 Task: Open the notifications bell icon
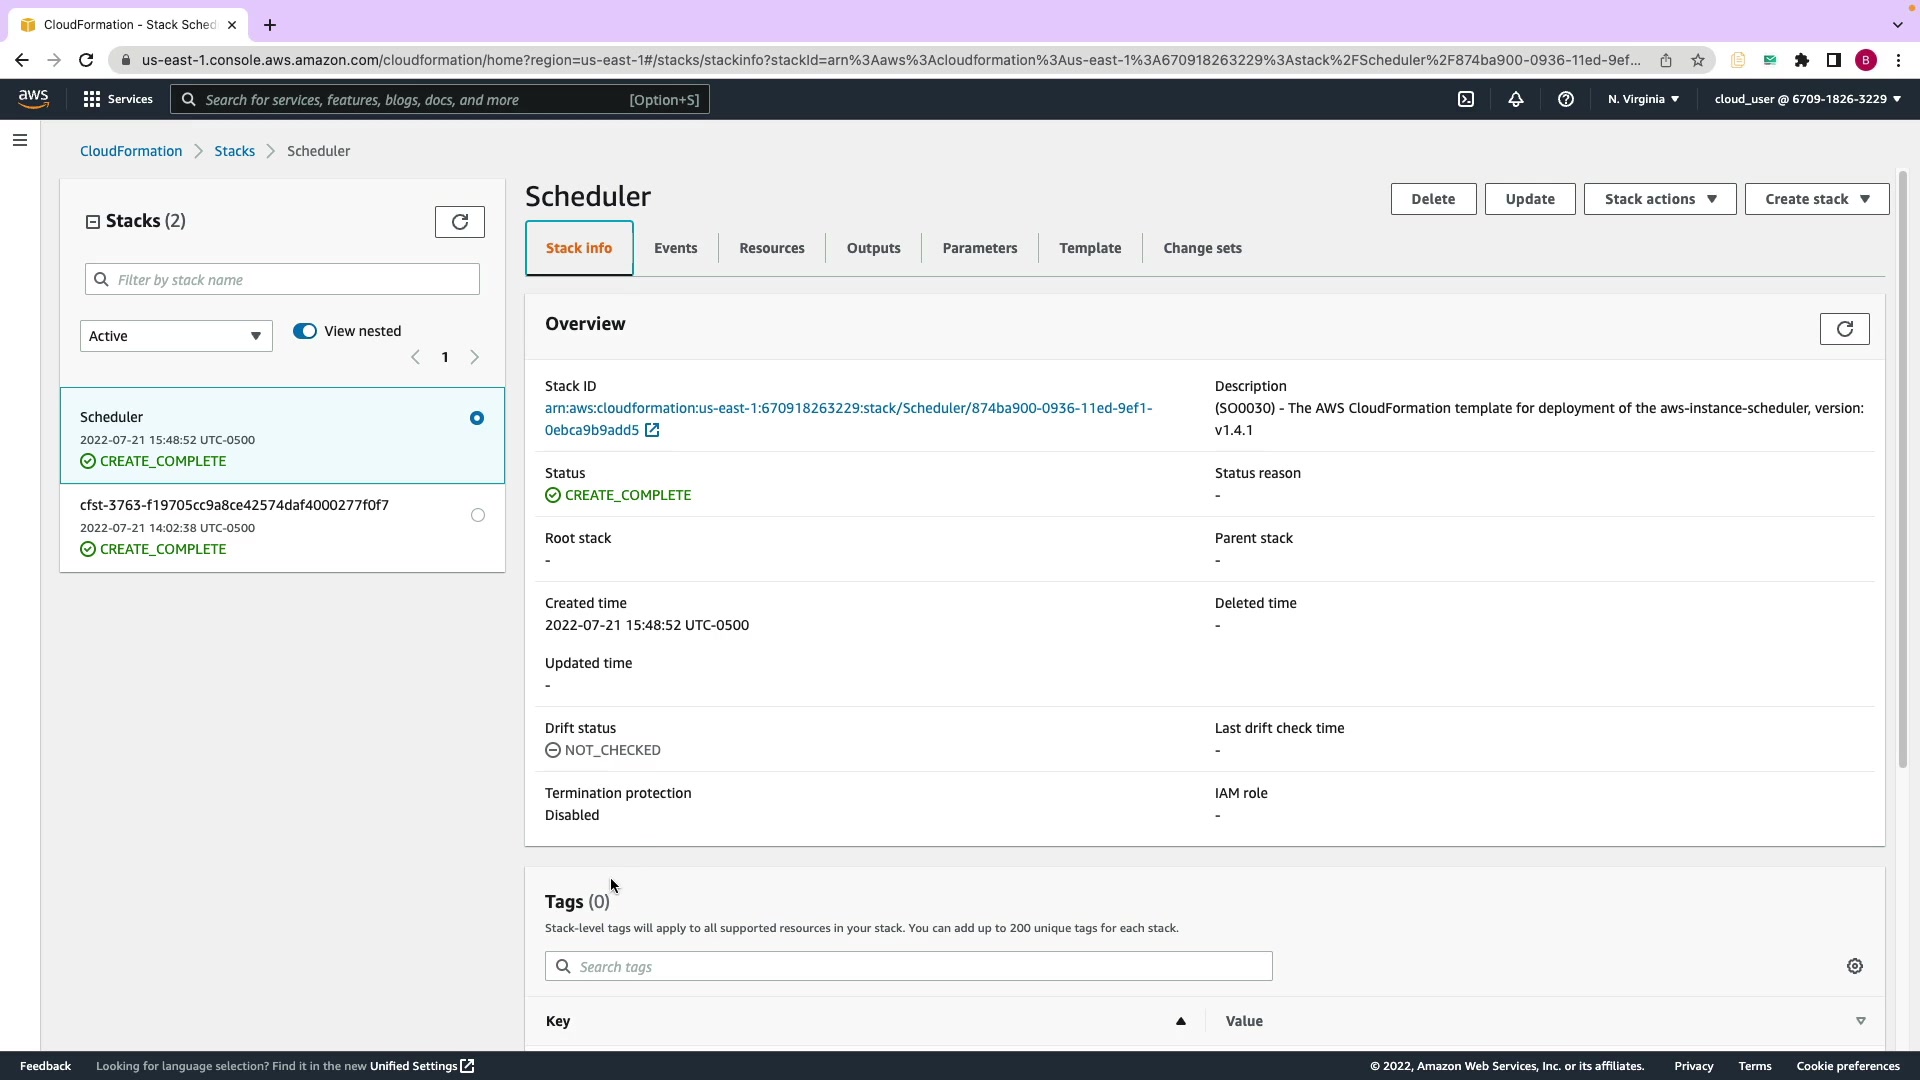[1516, 99]
